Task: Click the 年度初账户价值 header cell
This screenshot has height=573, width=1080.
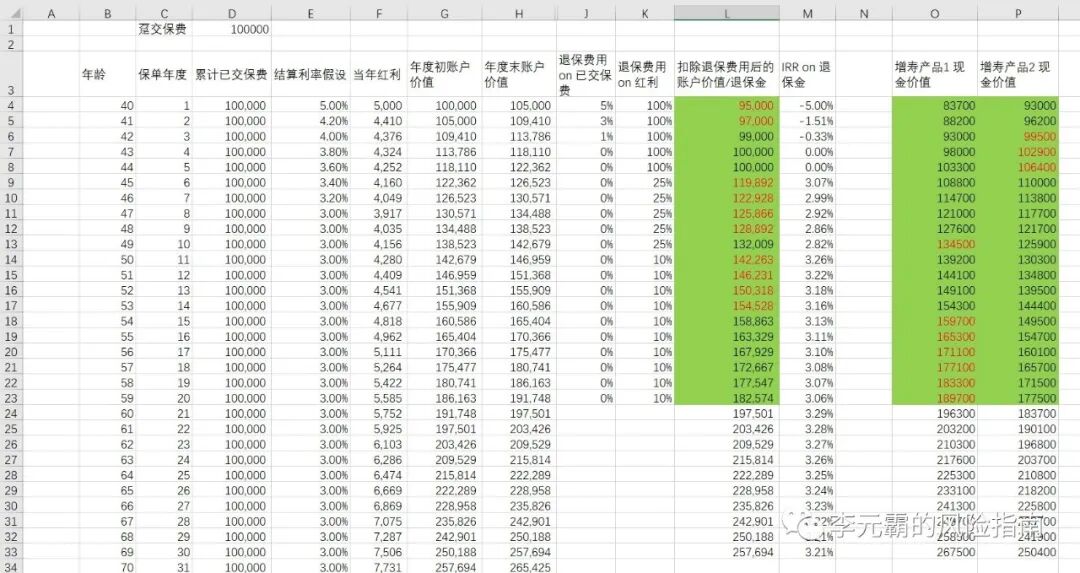Action: pyautogui.click(x=444, y=74)
